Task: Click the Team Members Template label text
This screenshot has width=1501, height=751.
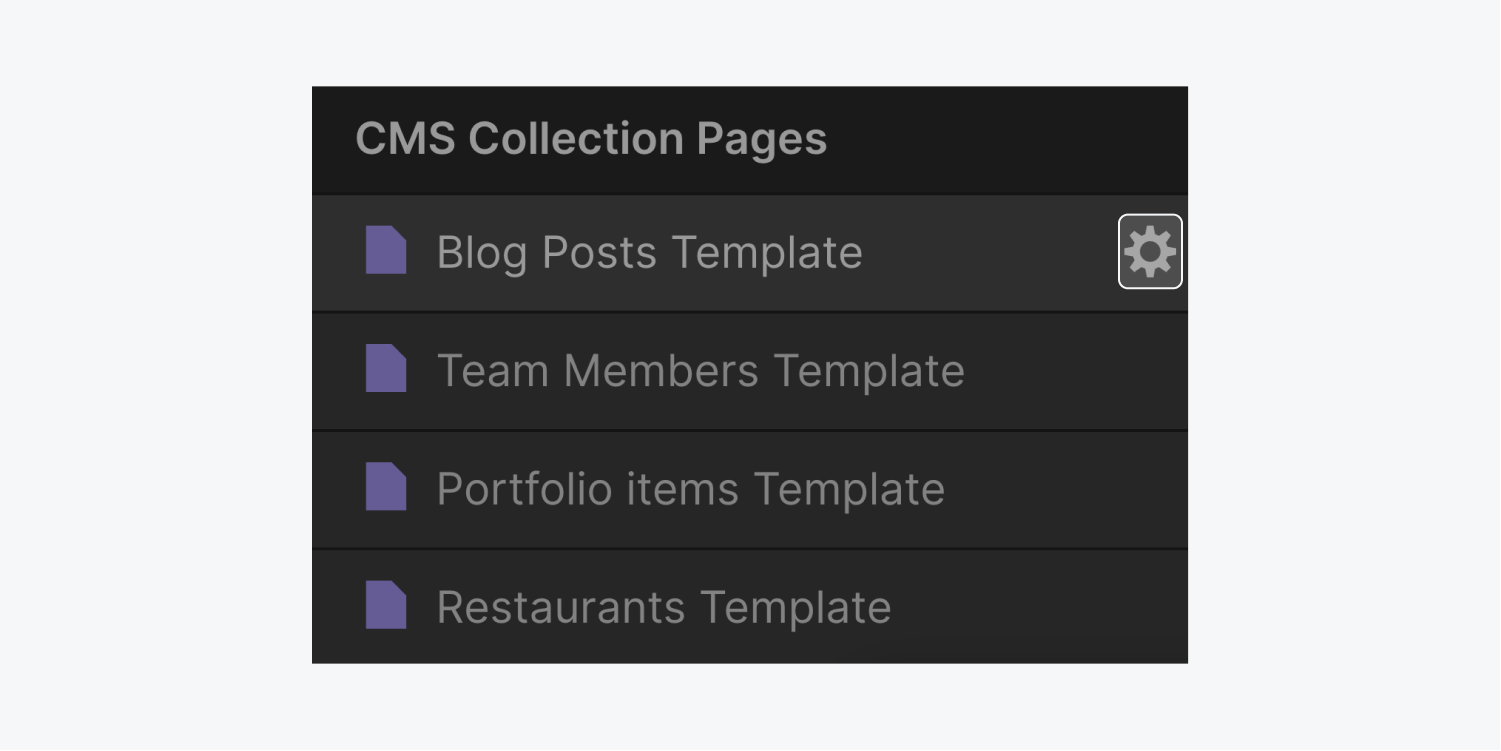Action: pyautogui.click(x=700, y=370)
